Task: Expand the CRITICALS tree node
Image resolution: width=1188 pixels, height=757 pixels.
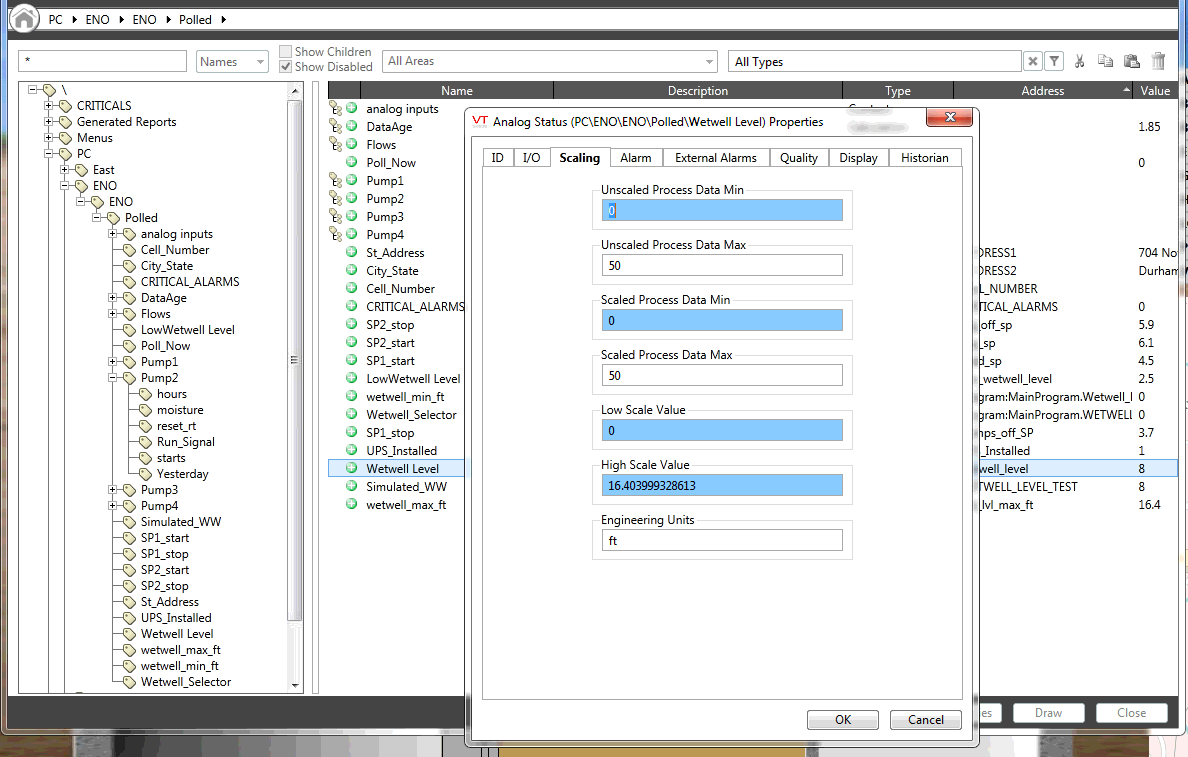Action: click(49, 106)
